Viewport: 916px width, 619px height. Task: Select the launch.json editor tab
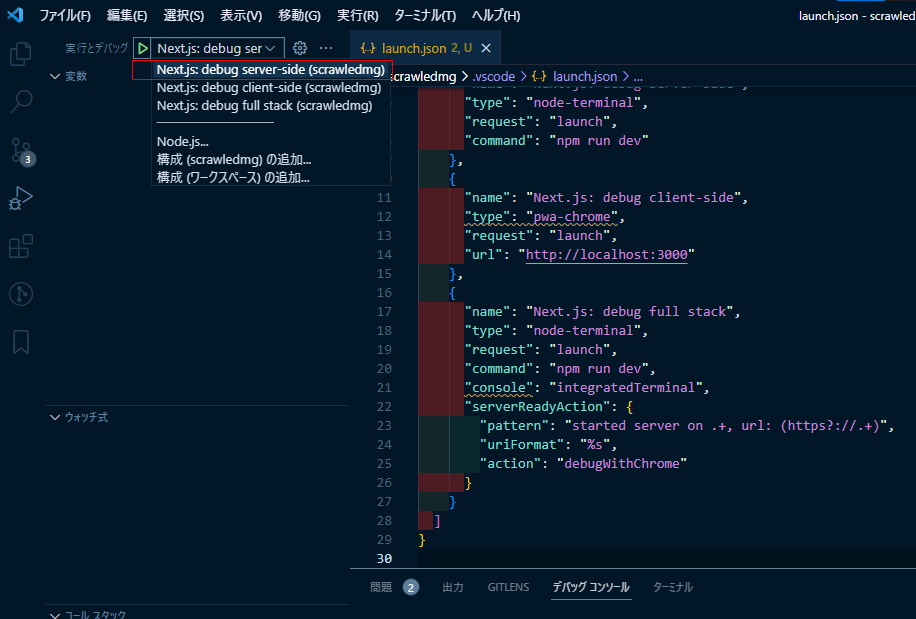click(x=425, y=48)
